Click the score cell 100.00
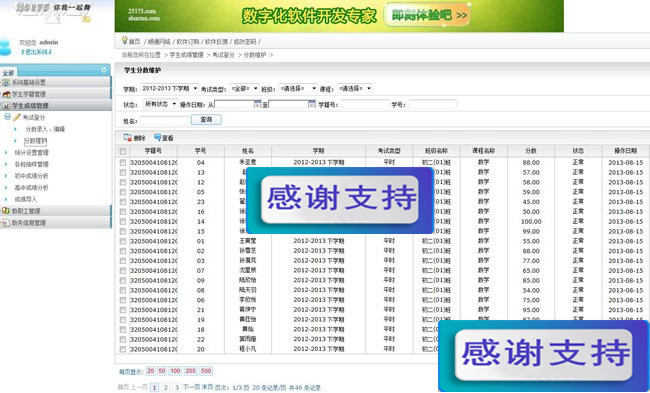 coord(531,221)
